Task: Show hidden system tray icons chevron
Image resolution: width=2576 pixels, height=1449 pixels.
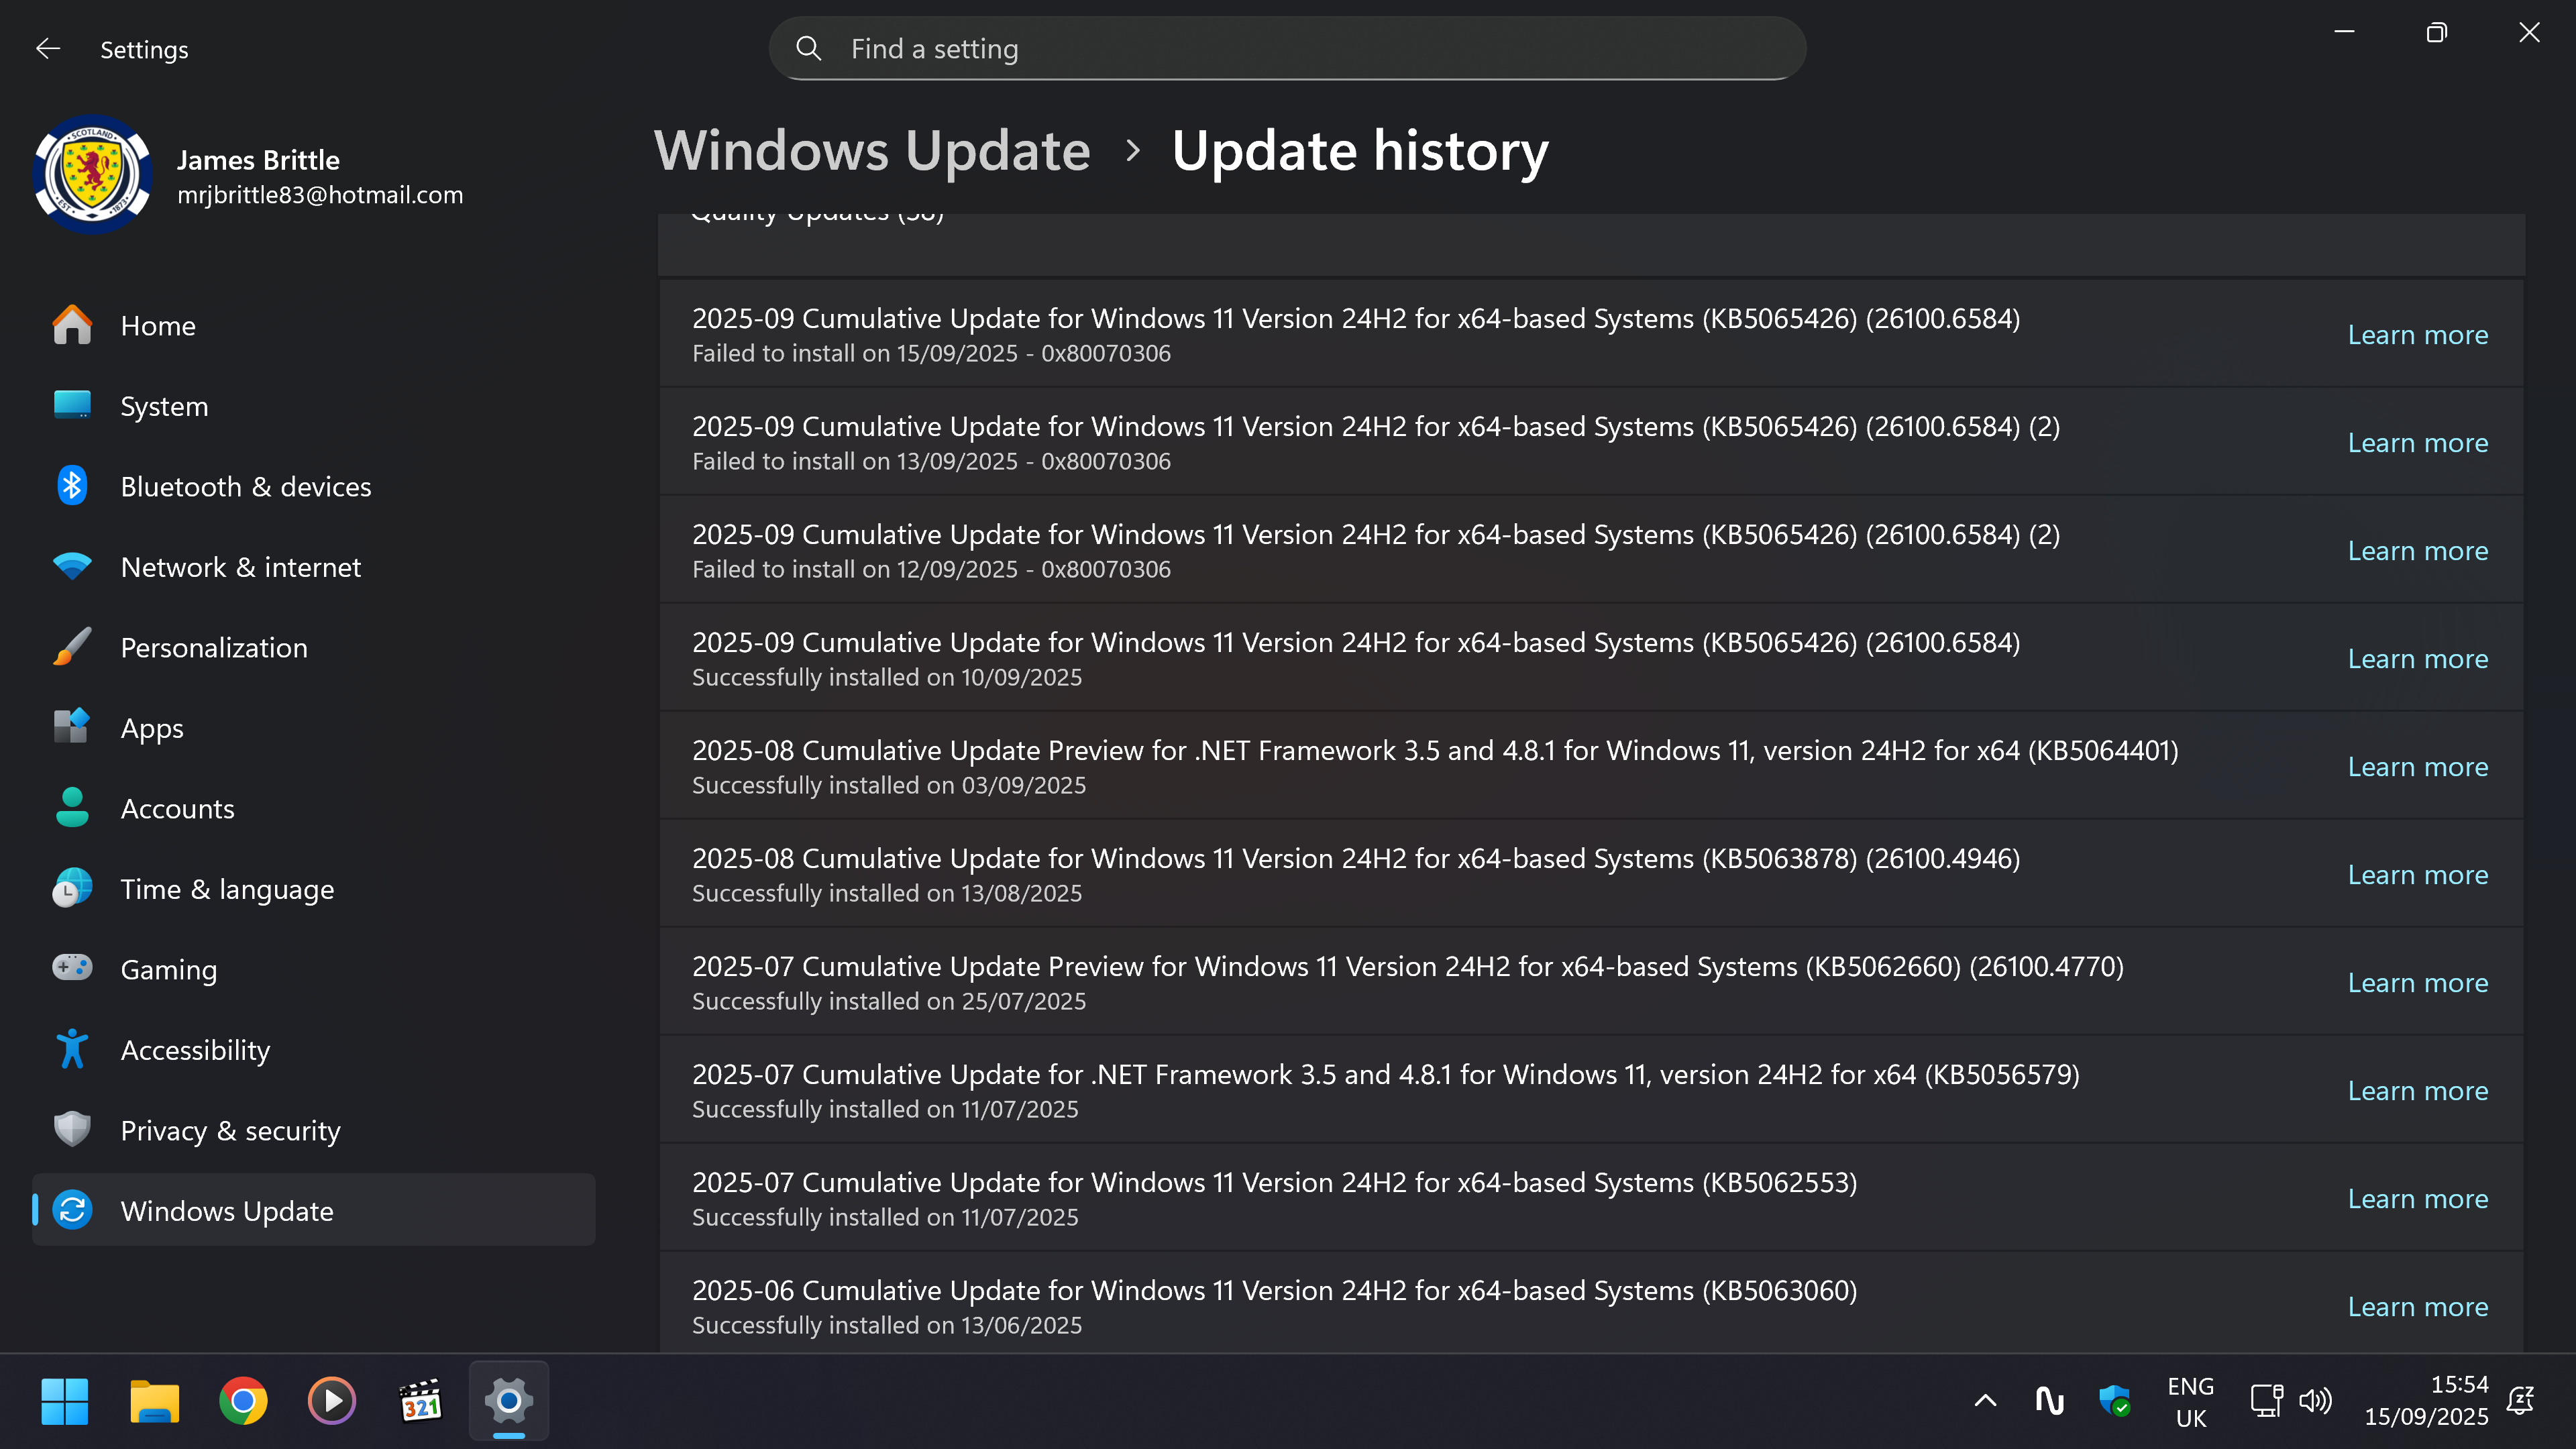Action: tap(1985, 1401)
